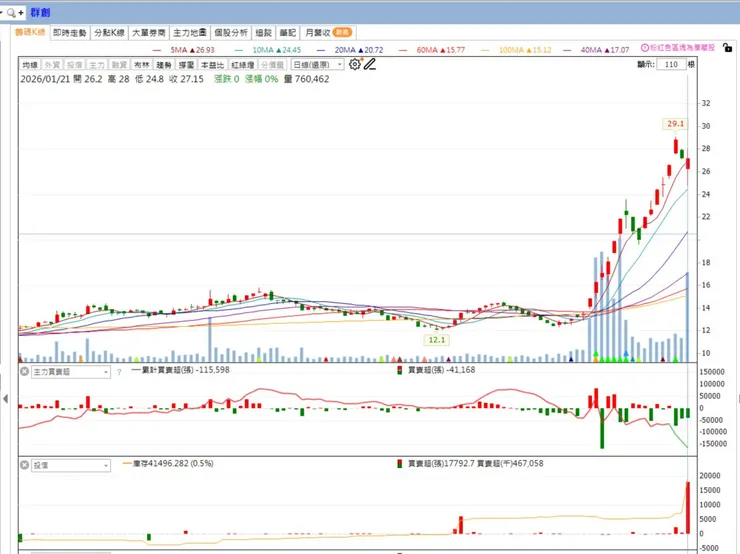Click the 60MA 15.77 legend value
This screenshot has height=554, width=740.
click(x=440, y=50)
